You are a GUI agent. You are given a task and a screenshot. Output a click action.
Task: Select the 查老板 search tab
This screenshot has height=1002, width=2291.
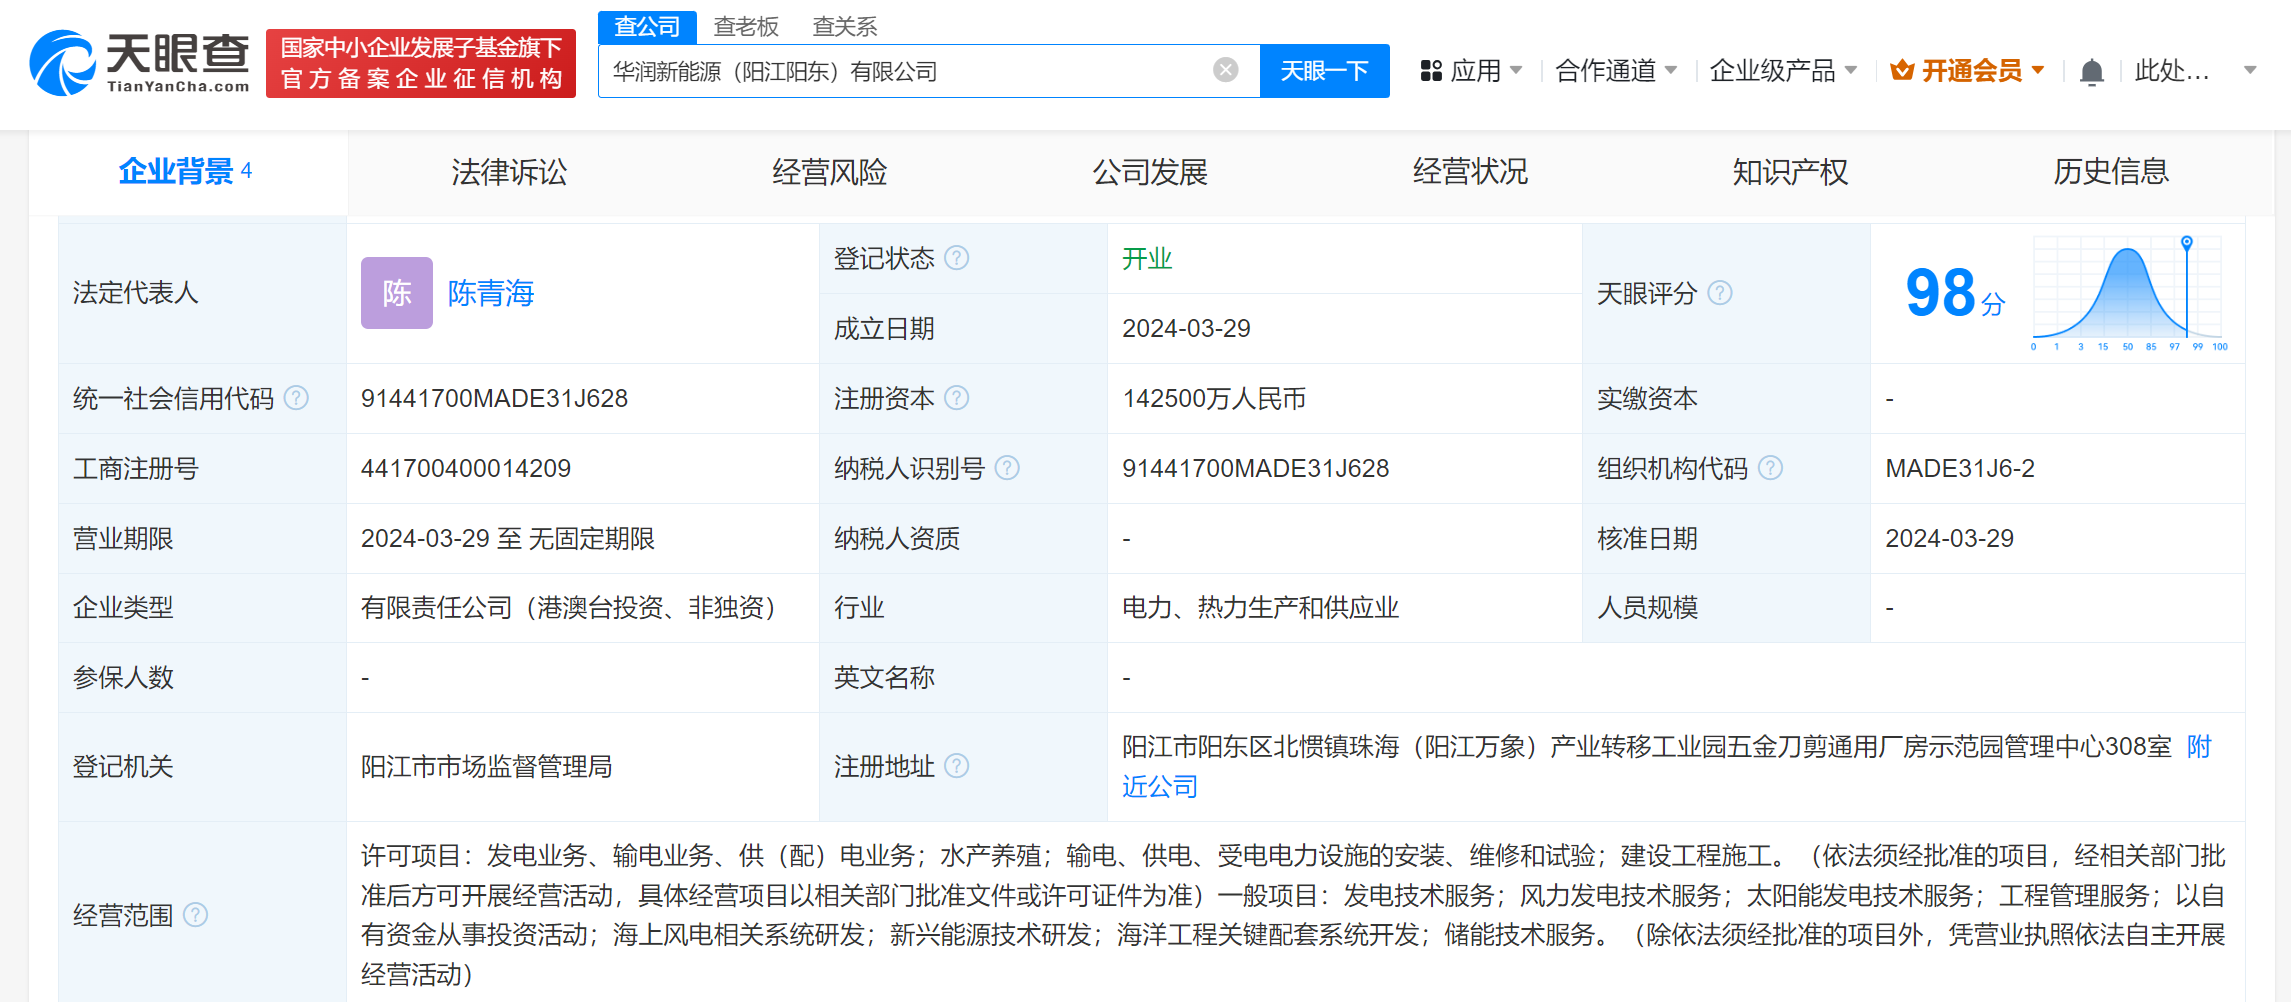[x=746, y=27]
